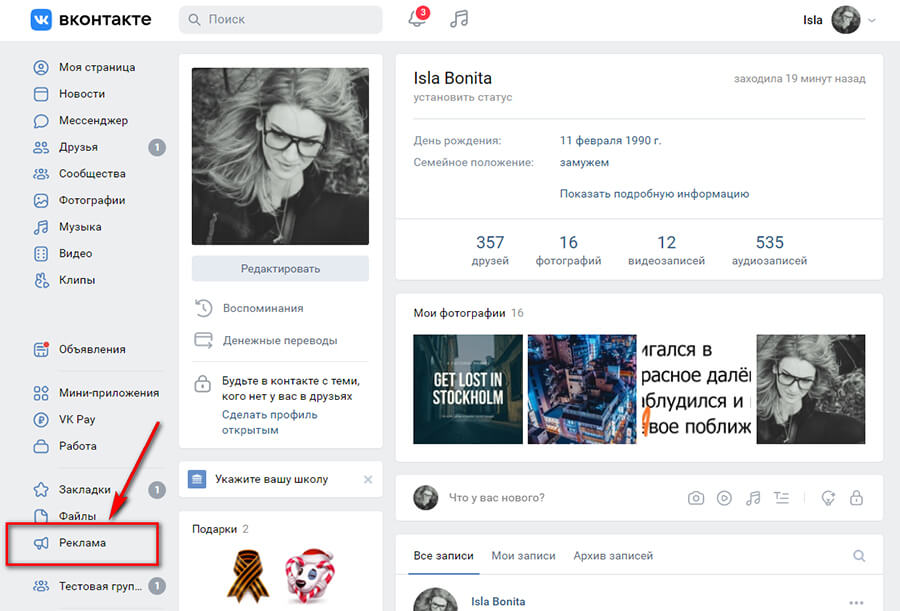Click установить статус link
The height and width of the screenshot is (611, 900).
[x=463, y=98]
